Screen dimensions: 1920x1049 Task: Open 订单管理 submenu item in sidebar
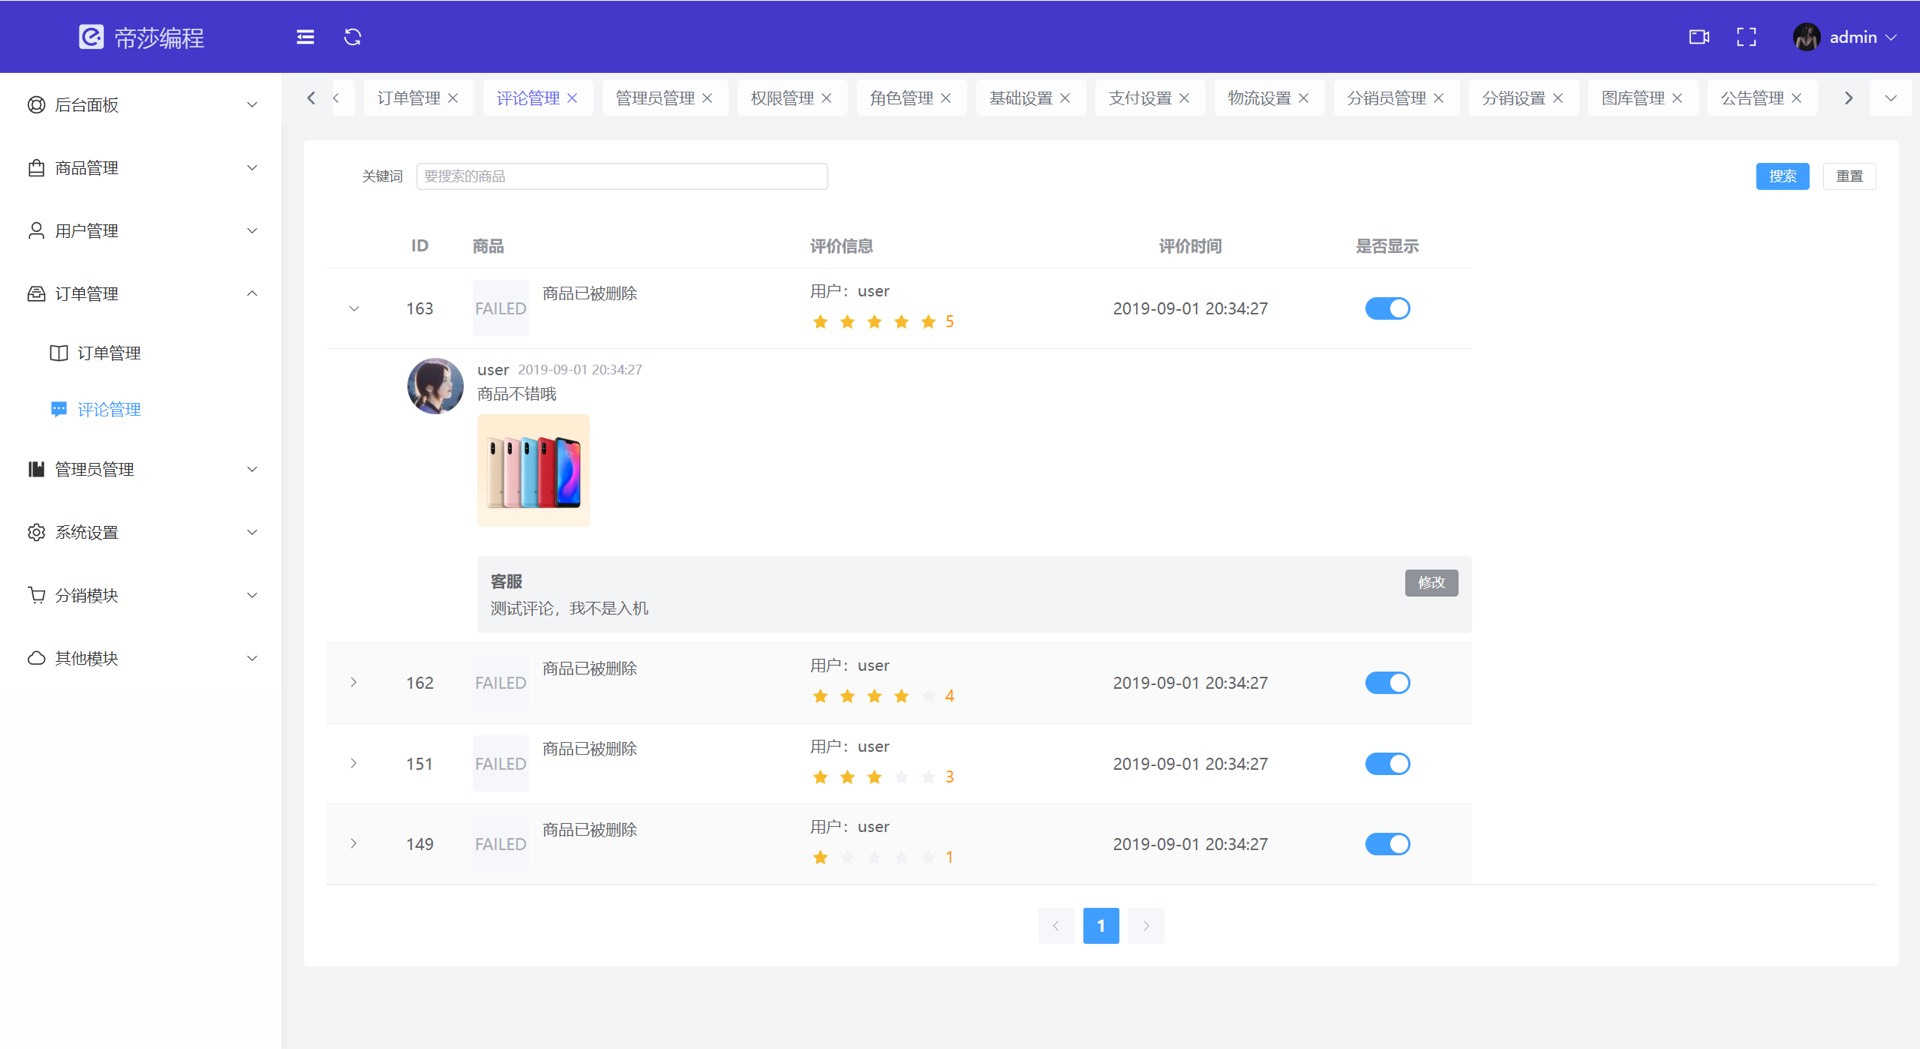pos(109,353)
